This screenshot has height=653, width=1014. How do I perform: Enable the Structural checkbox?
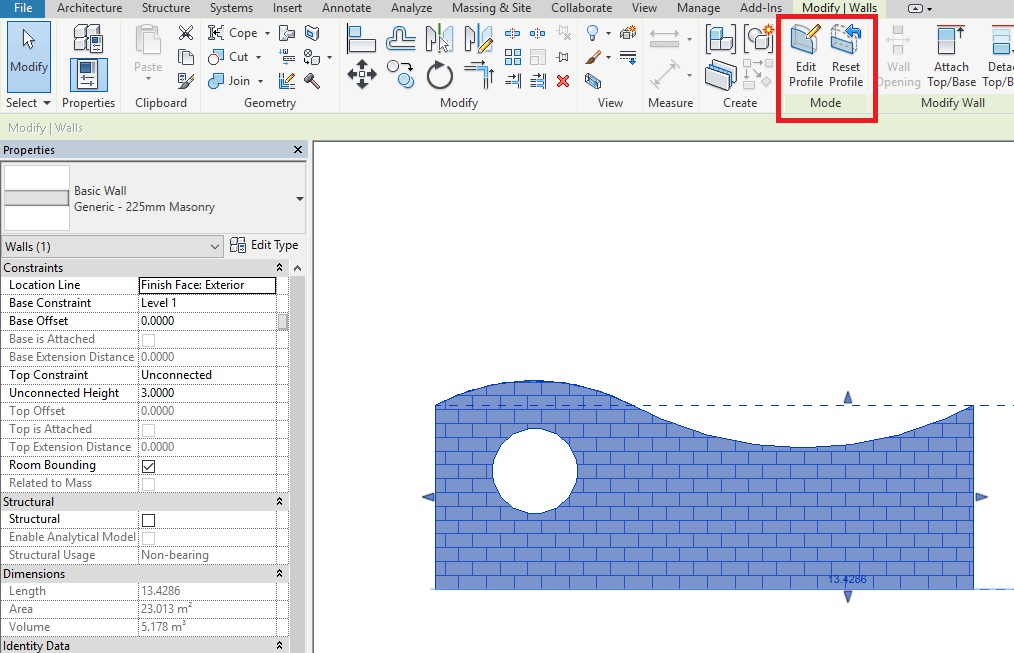point(149,520)
